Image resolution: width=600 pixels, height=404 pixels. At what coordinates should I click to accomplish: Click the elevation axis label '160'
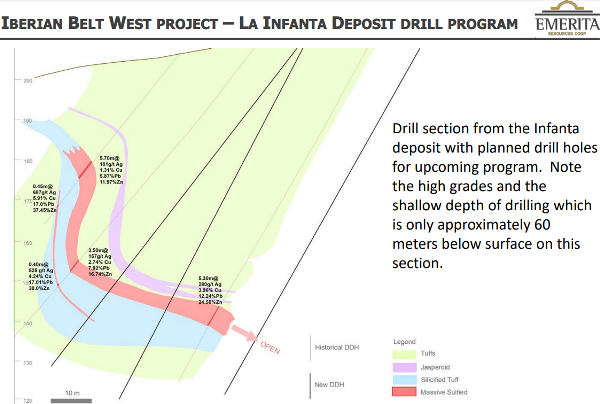(x=28, y=243)
